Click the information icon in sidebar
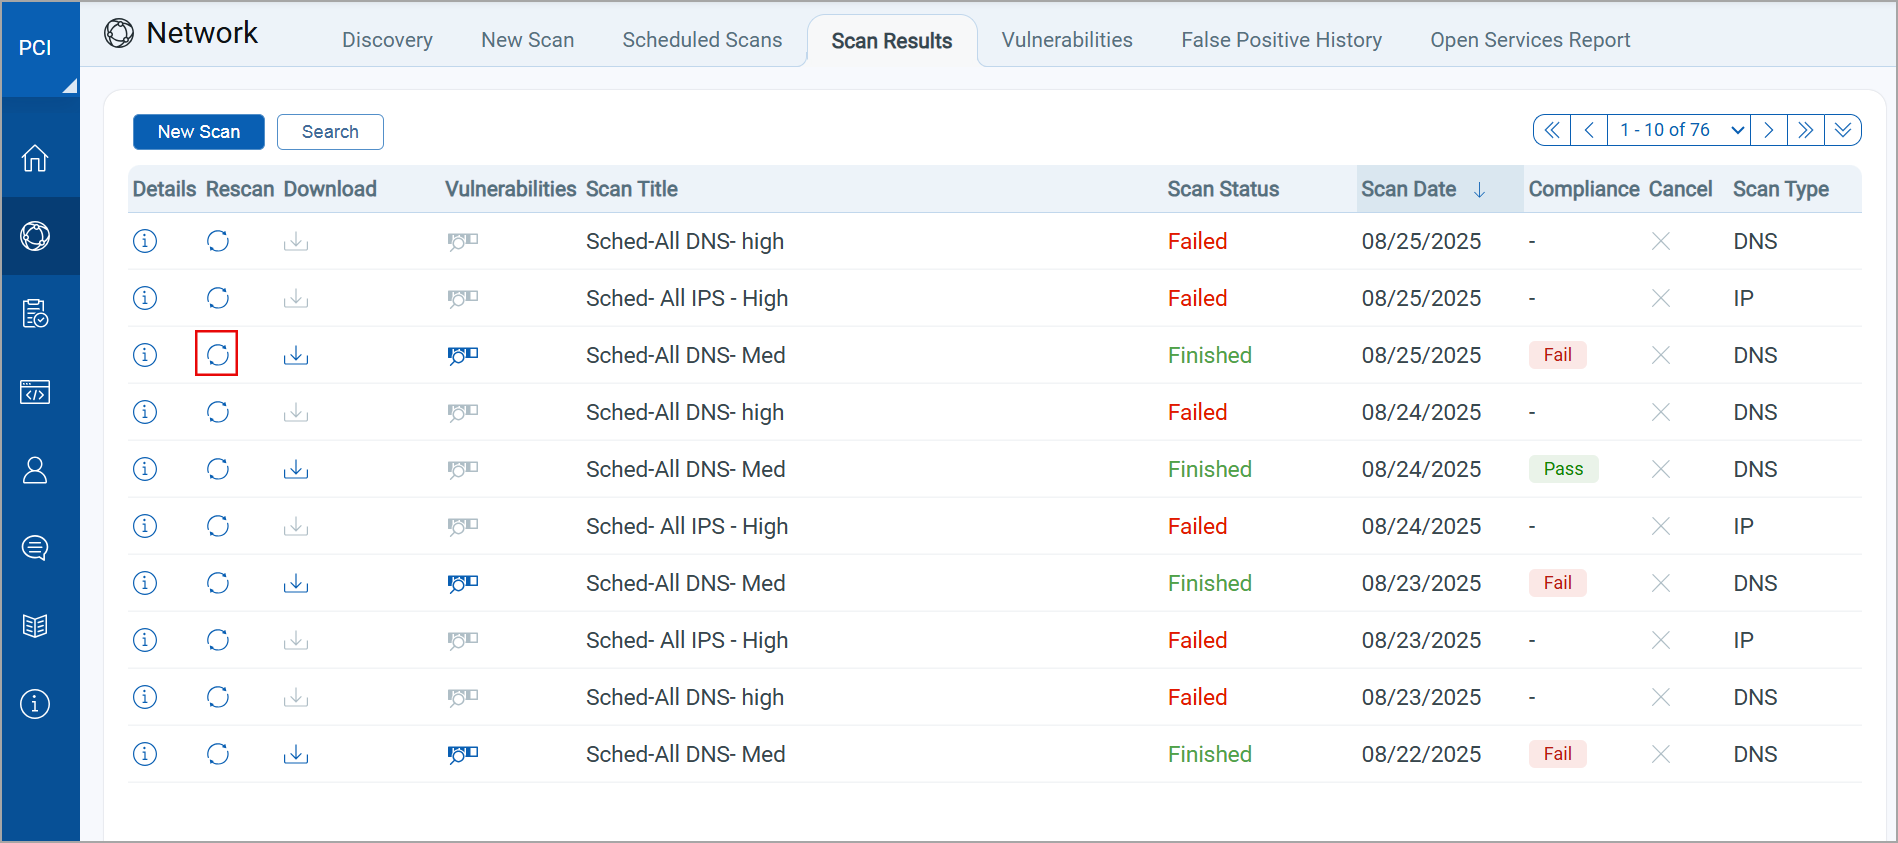The height and width of the screenshot is (843, 1898). pos(35,704)
